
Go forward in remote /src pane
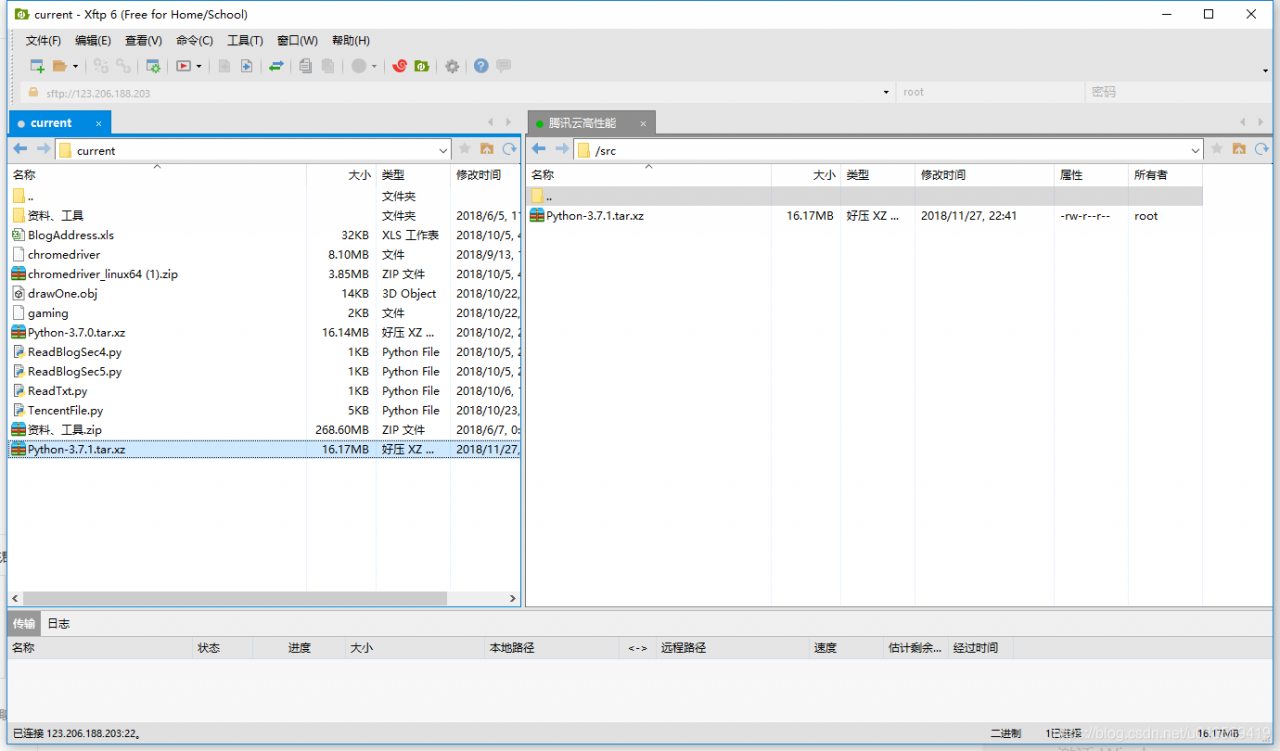[x=562, y=149]
